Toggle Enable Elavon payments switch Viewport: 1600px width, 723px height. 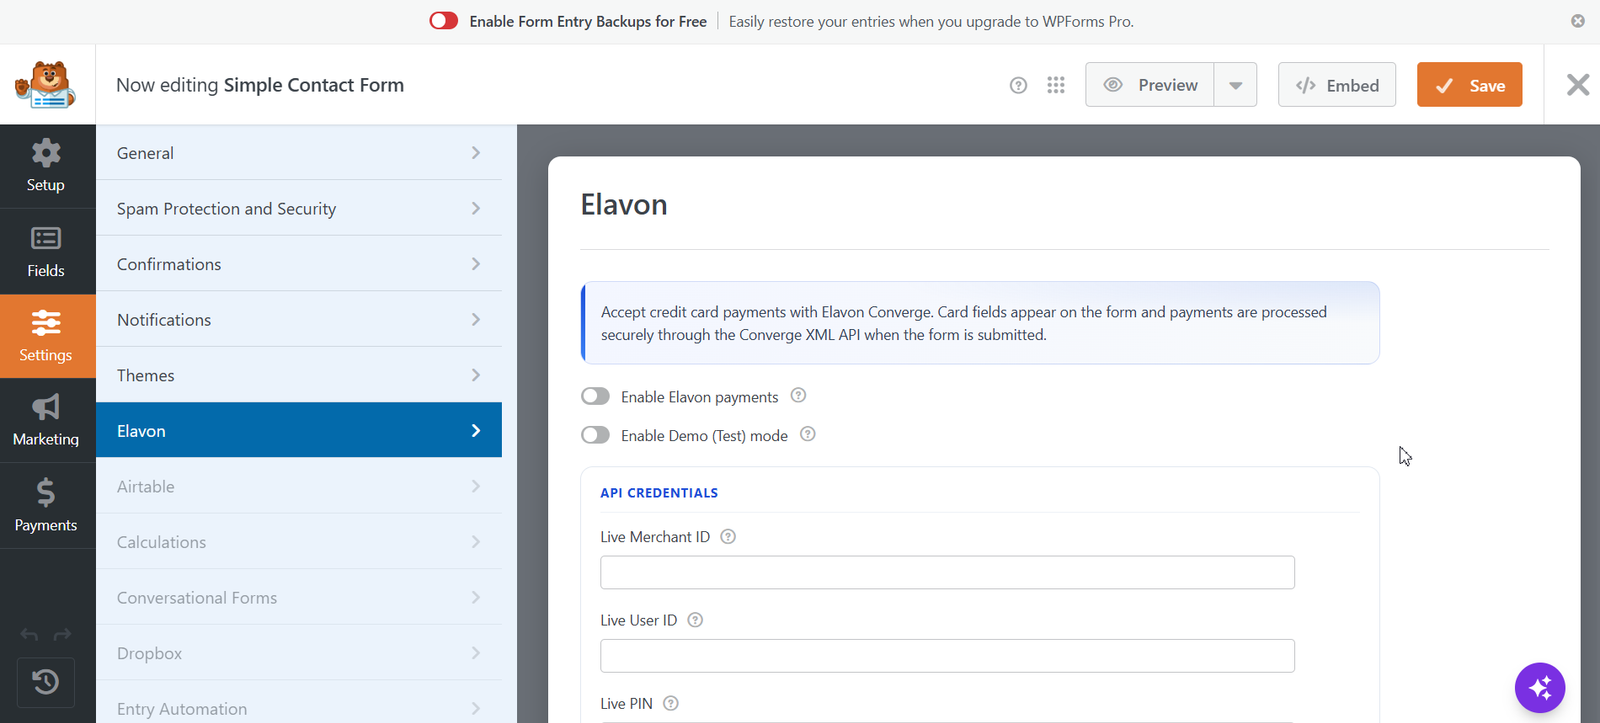click(x=595, y=396)
